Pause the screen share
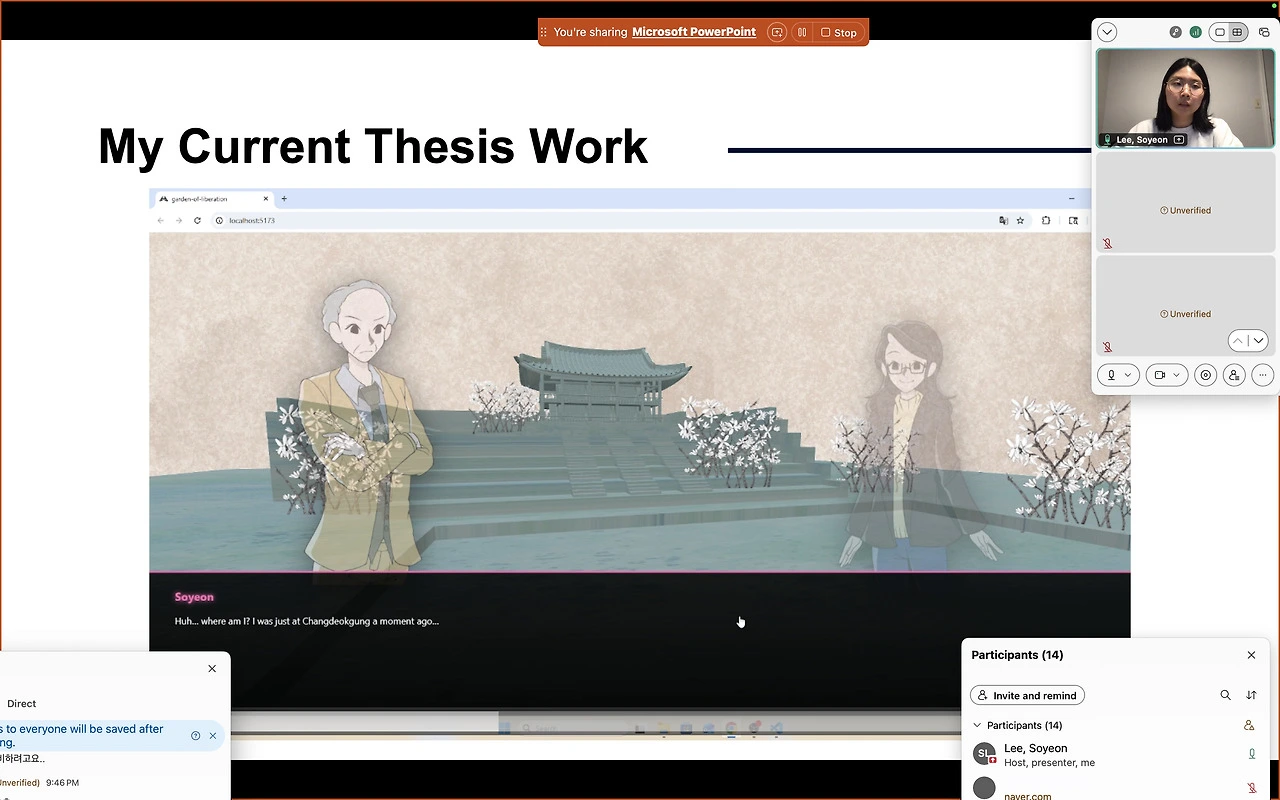This screenshot has width=1280, height=800. click(x=801, y=32)
